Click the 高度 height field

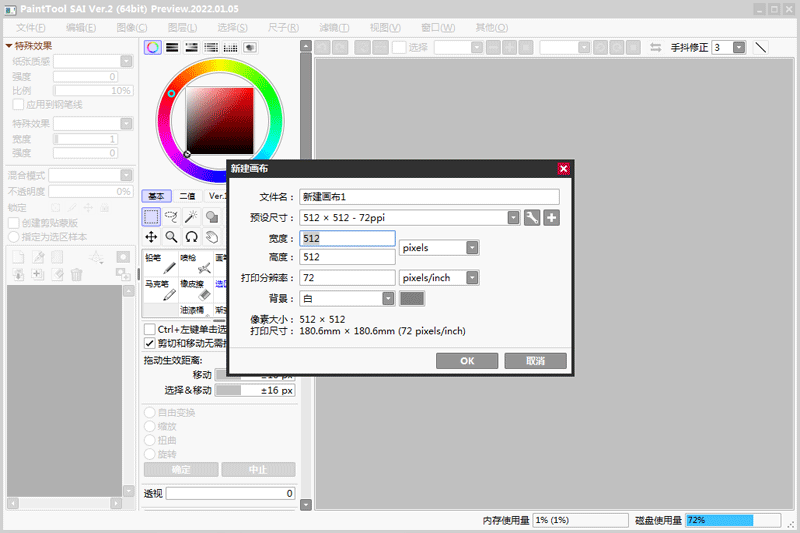coord(347,257)
